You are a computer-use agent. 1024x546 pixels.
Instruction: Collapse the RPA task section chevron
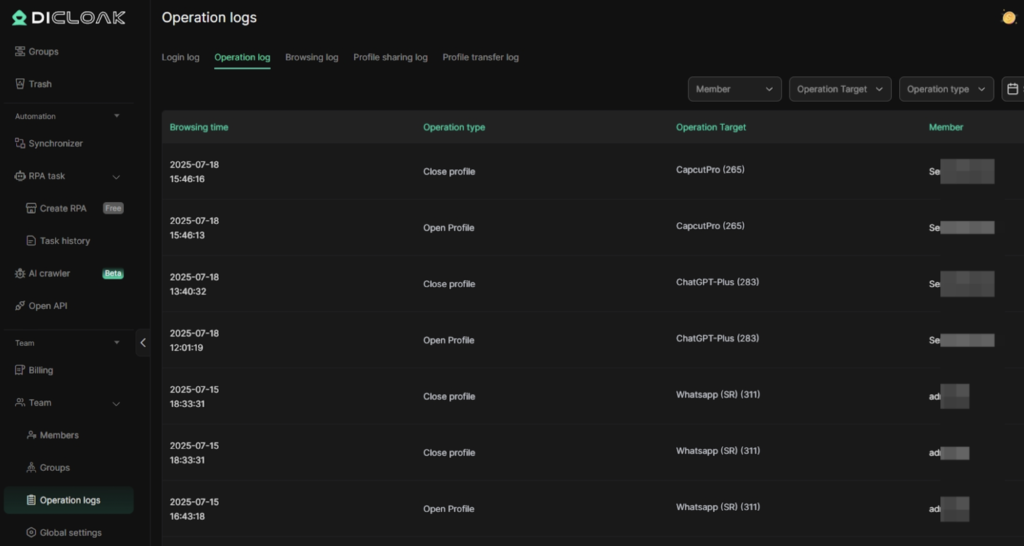pyautogui.click(x=116, y=177)
